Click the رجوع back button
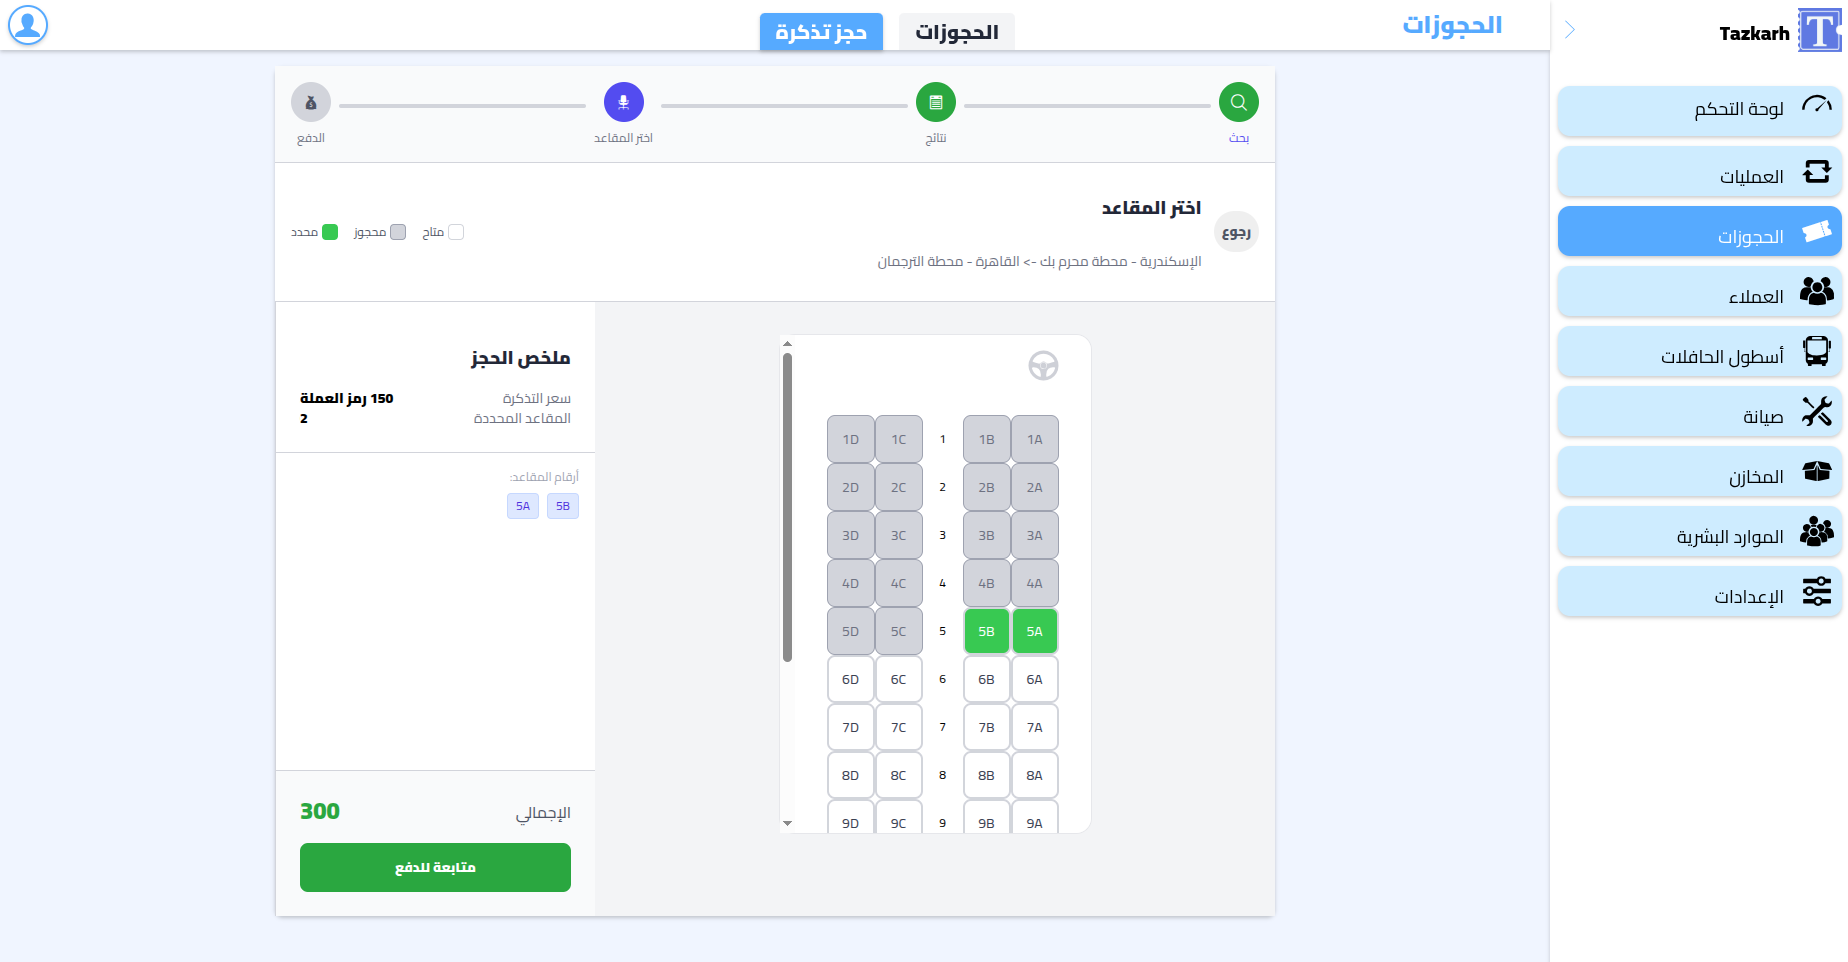This screenshot has width=1848, height=962. pos(1236,232)
